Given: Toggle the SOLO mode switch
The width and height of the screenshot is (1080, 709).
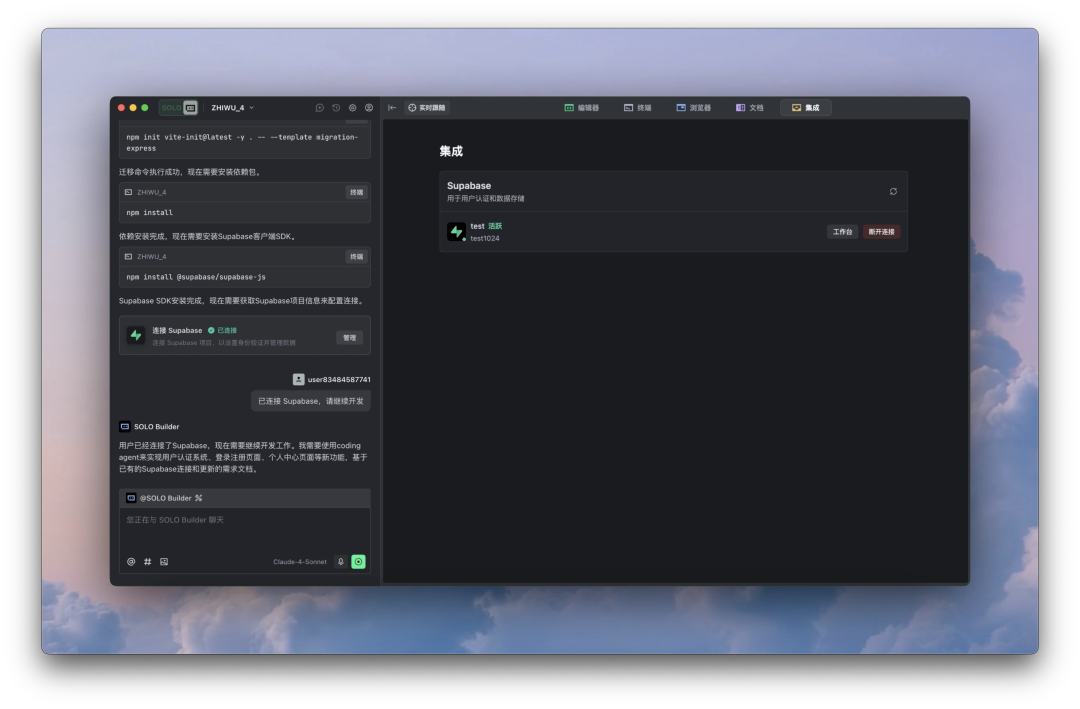Looking at the screenshot, I should (x=179, y=107).
